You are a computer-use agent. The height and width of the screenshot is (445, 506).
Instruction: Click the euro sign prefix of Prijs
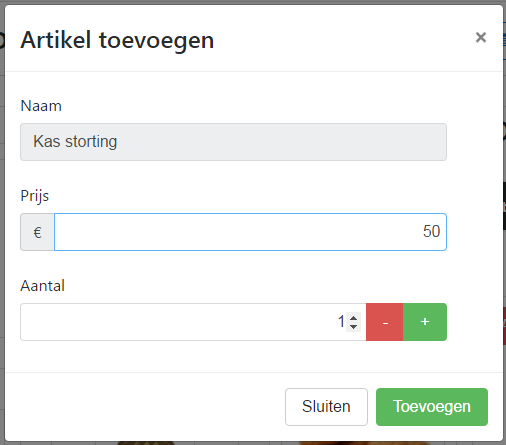pos(37,232)
